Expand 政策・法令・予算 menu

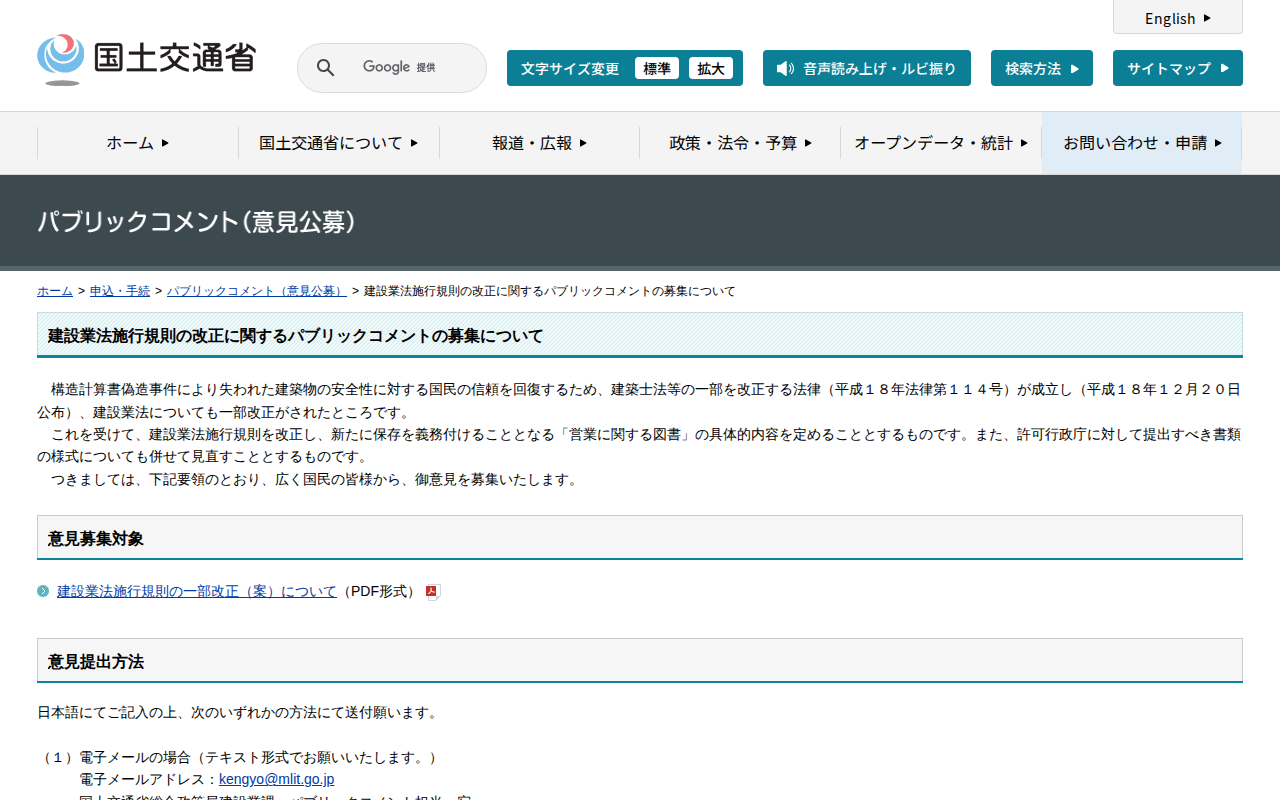point(741,143)
